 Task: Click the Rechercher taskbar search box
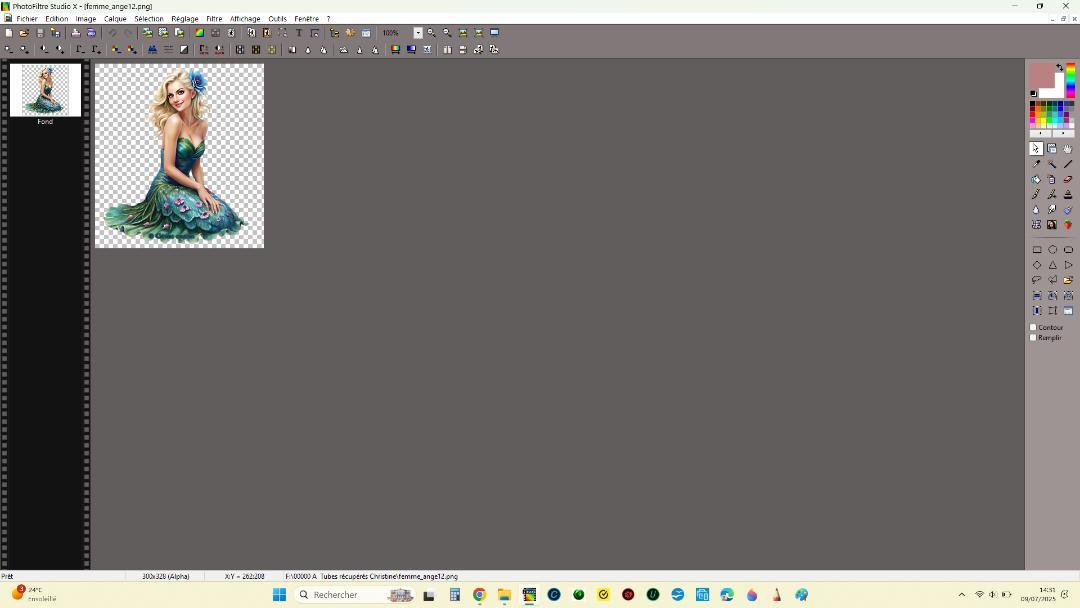(x=356, y=595)
